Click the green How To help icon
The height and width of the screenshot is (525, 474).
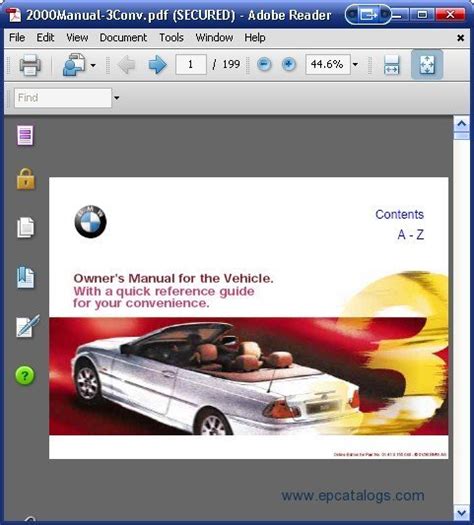(25, 375)
